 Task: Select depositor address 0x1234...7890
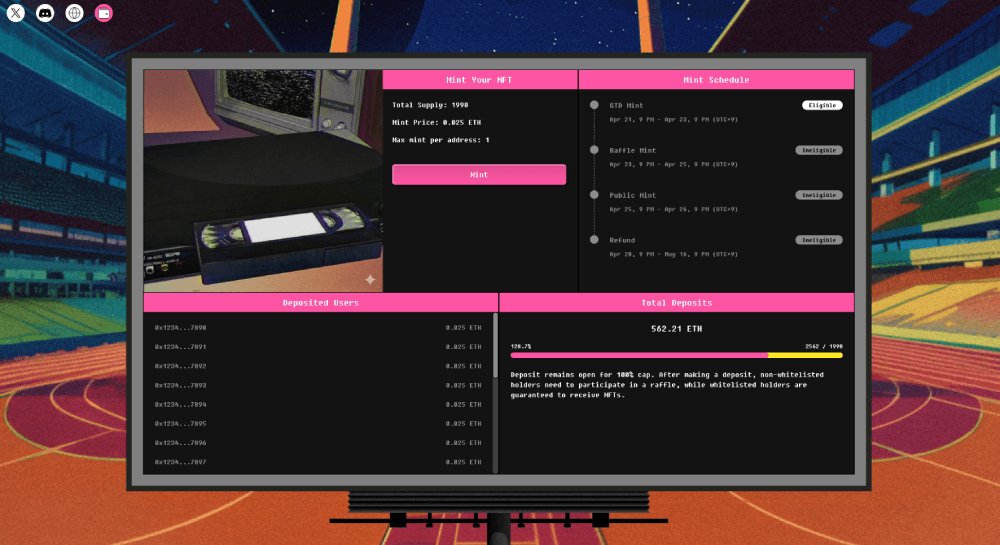pos(180,327)
